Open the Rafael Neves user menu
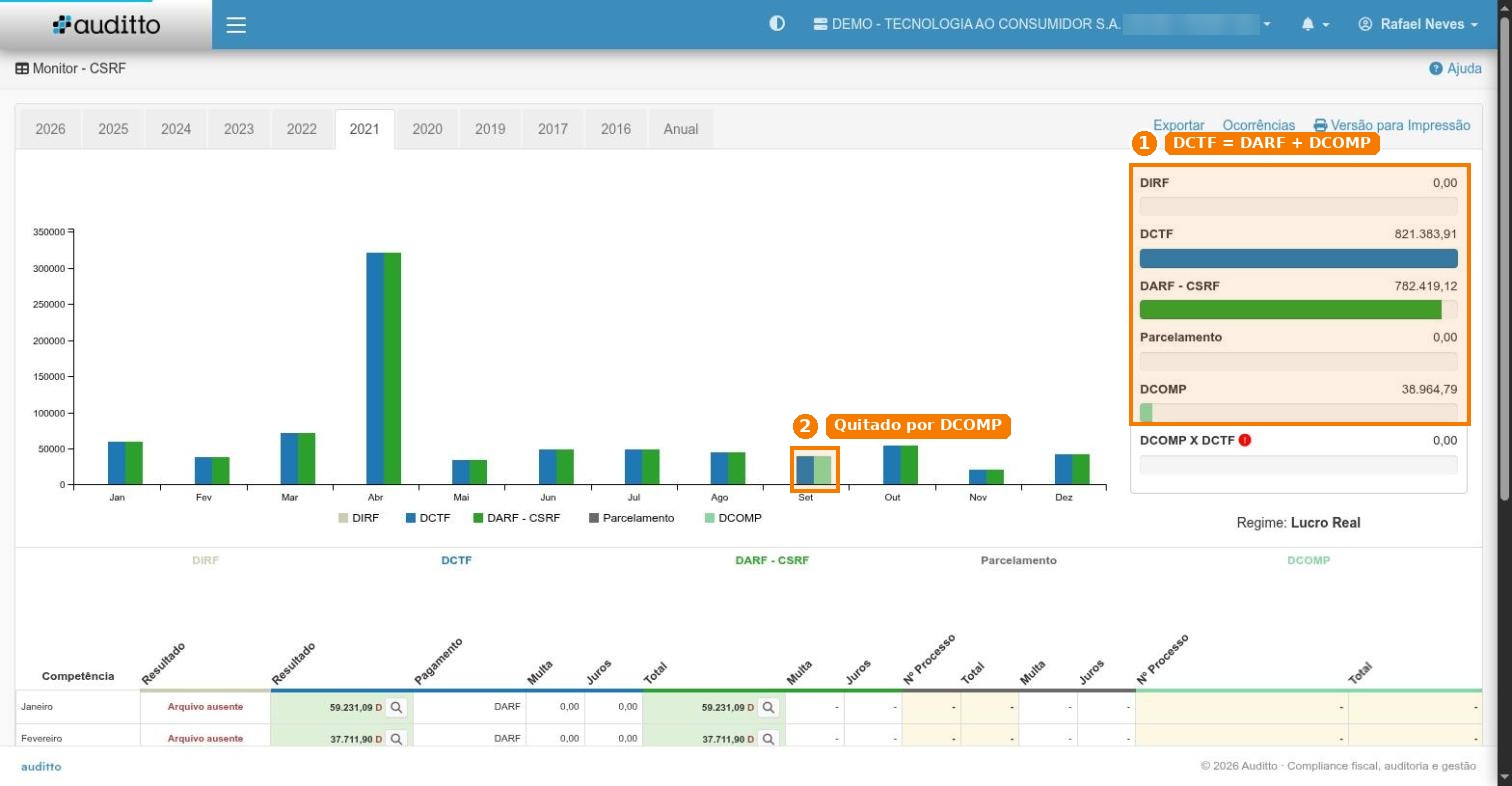Viewport: 1512px width, 786px height. [x=1418, y=24]
